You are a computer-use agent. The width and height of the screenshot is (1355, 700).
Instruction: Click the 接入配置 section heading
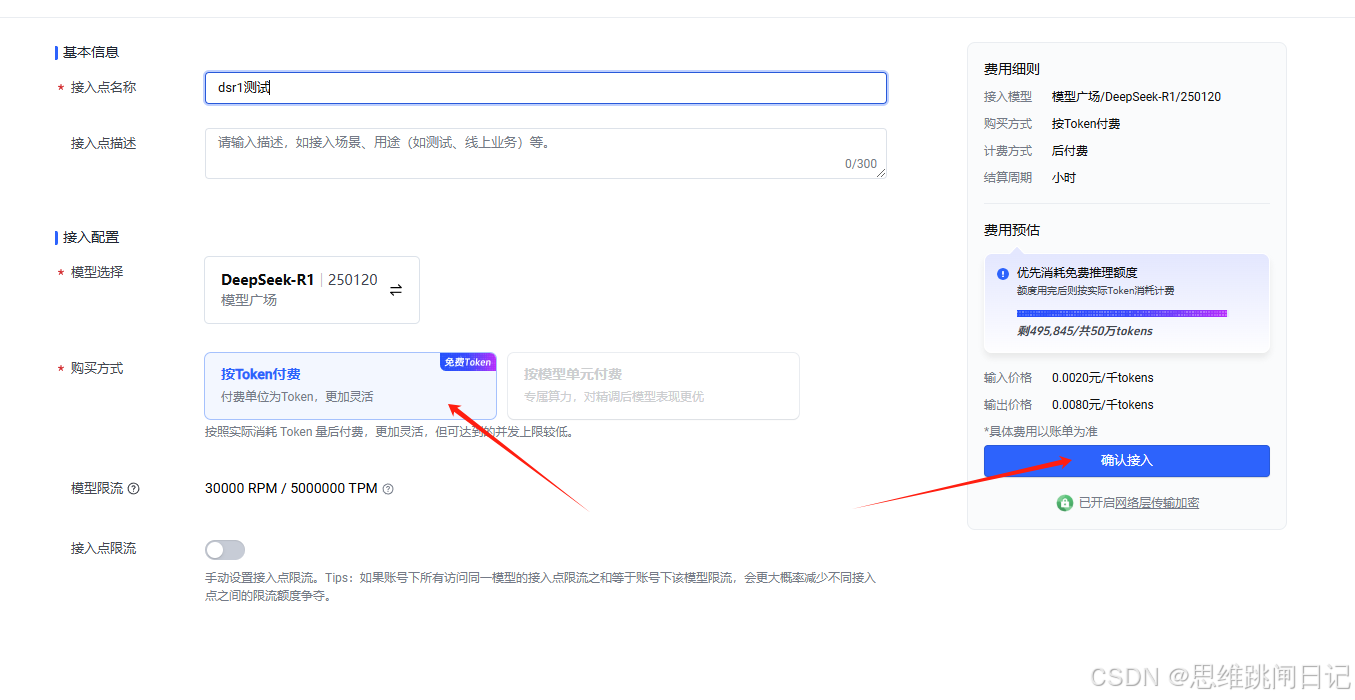coord(91,237)
